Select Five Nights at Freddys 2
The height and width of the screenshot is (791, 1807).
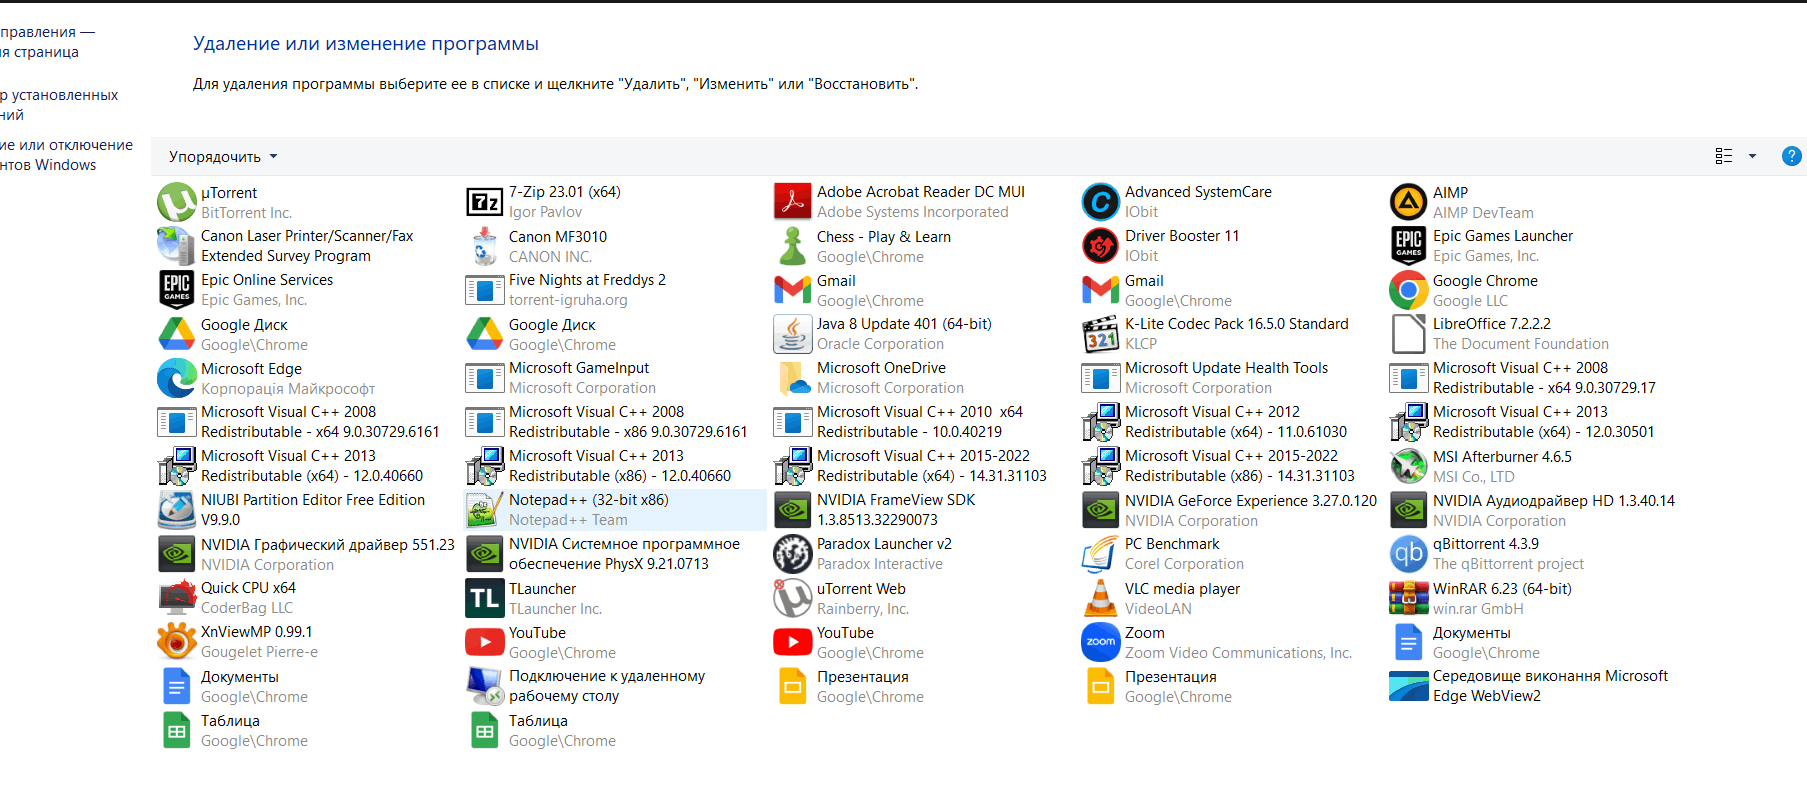(x=613, y=290)
